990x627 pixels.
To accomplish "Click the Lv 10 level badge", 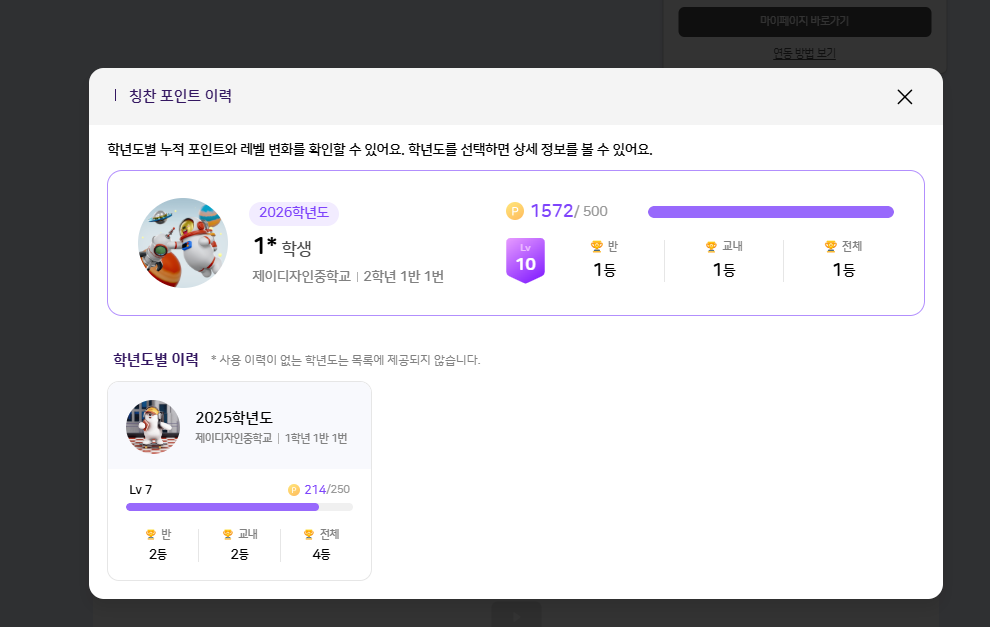I will 525,260.
